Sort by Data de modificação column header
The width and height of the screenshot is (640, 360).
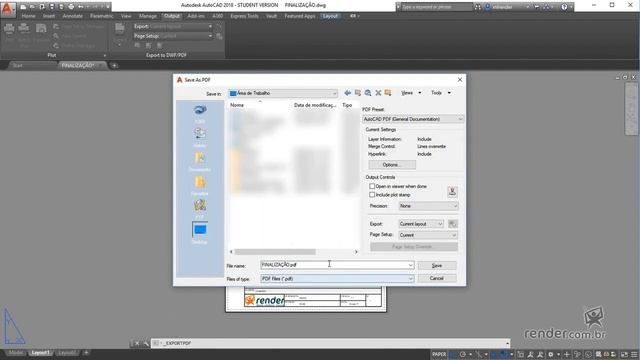click(315, 105)
